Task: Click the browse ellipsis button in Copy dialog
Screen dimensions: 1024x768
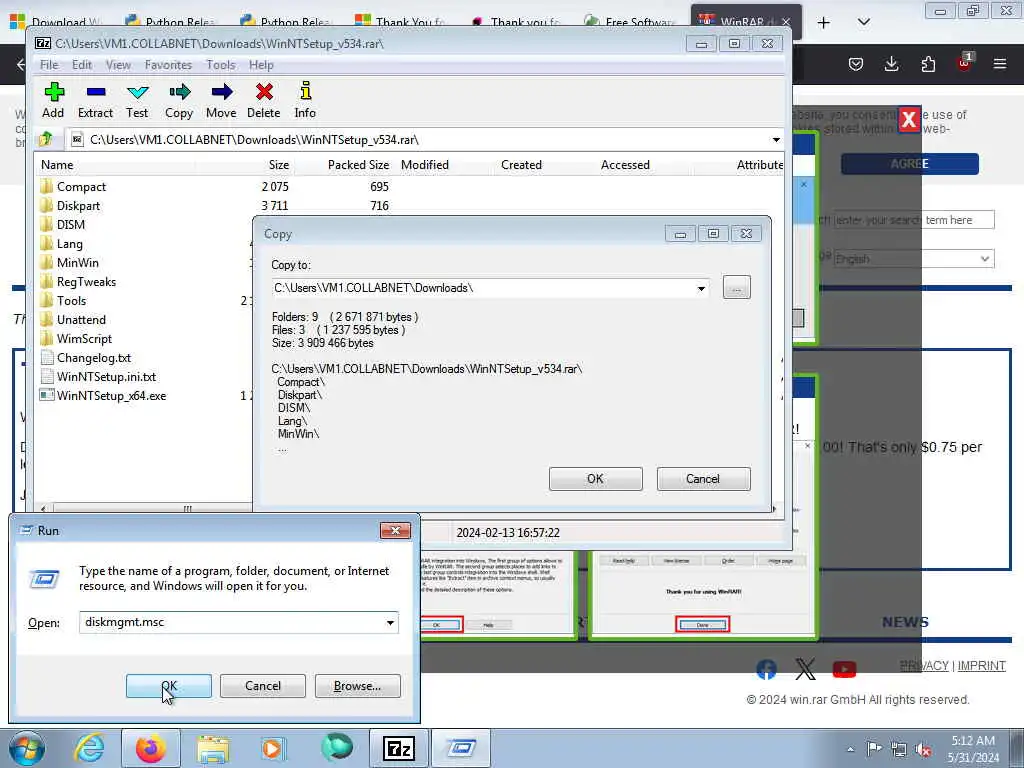Action: pyautogui.click(x=737, y=287)
